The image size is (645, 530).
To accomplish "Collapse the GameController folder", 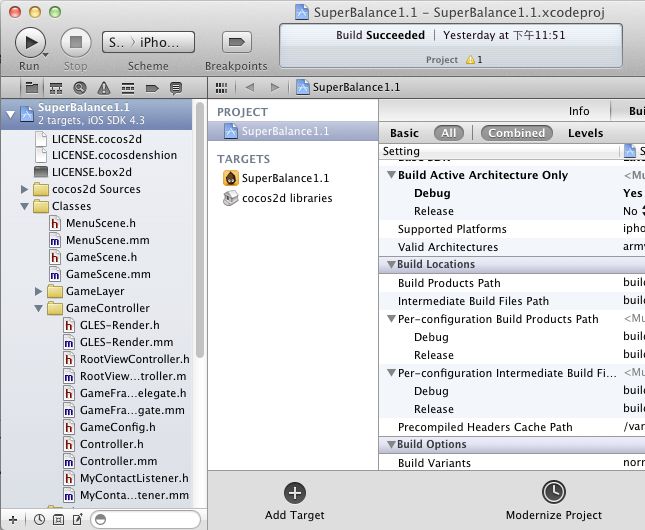I will tap(38, 308).
